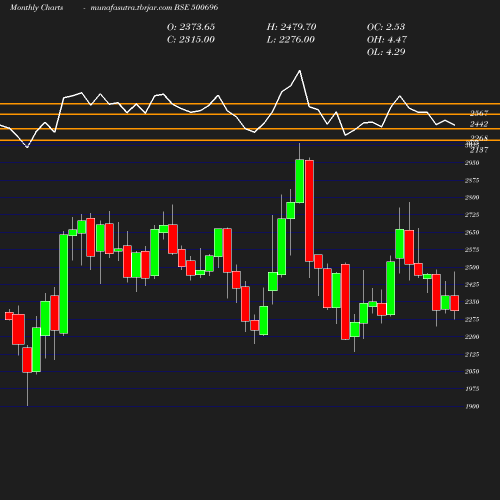Select the open value 'O: 2373.65'
This screenshot has width=500, height=500.
pos(191,27)
